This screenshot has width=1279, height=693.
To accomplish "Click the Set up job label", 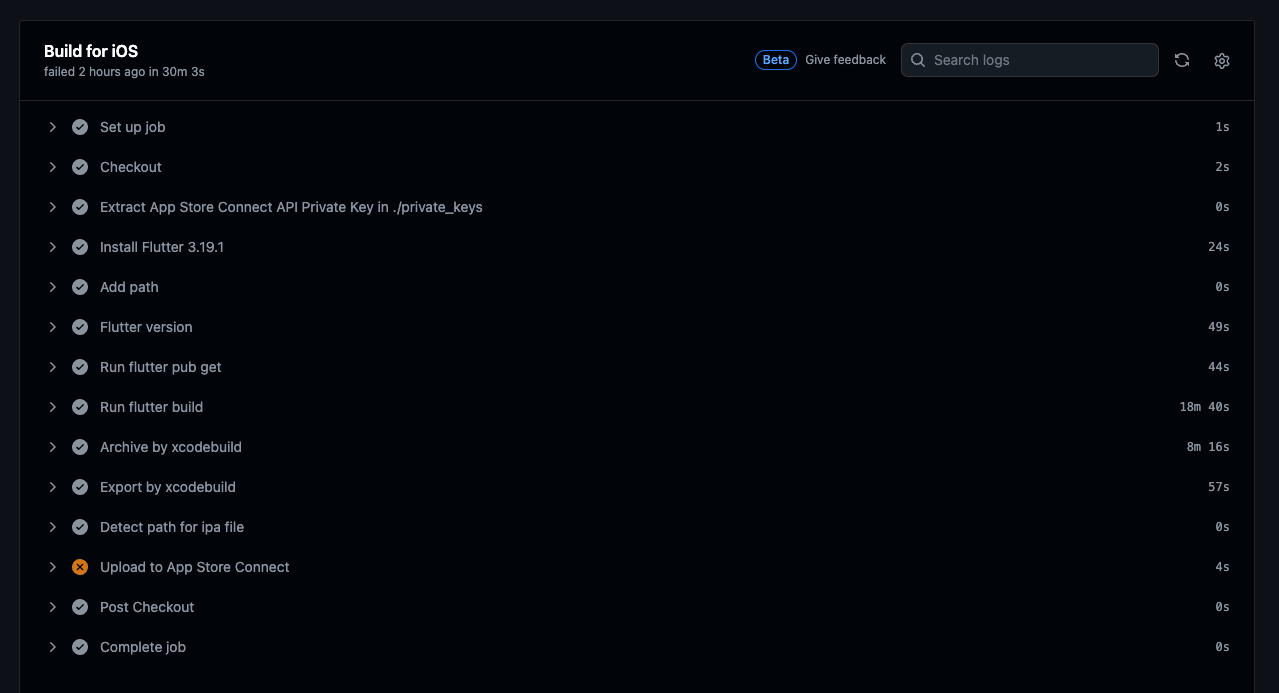I will click(133, 127).
